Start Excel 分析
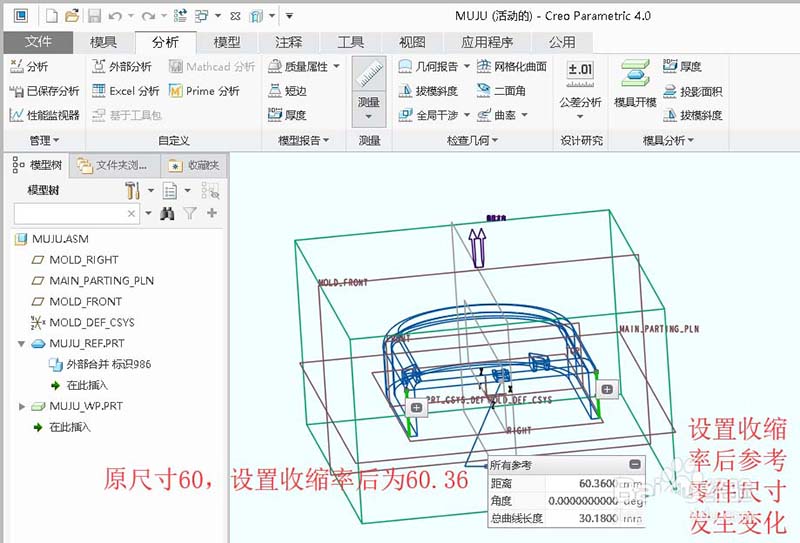Image resolution: width=800 pixels, height=543 pixels. pyautogui.click(x=126, y=91)
